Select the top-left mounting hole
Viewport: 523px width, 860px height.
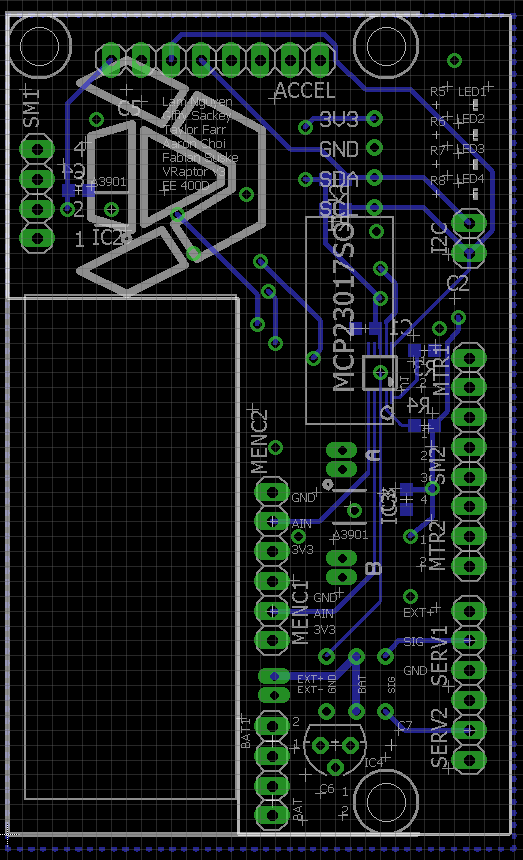[x=38, y=46]
